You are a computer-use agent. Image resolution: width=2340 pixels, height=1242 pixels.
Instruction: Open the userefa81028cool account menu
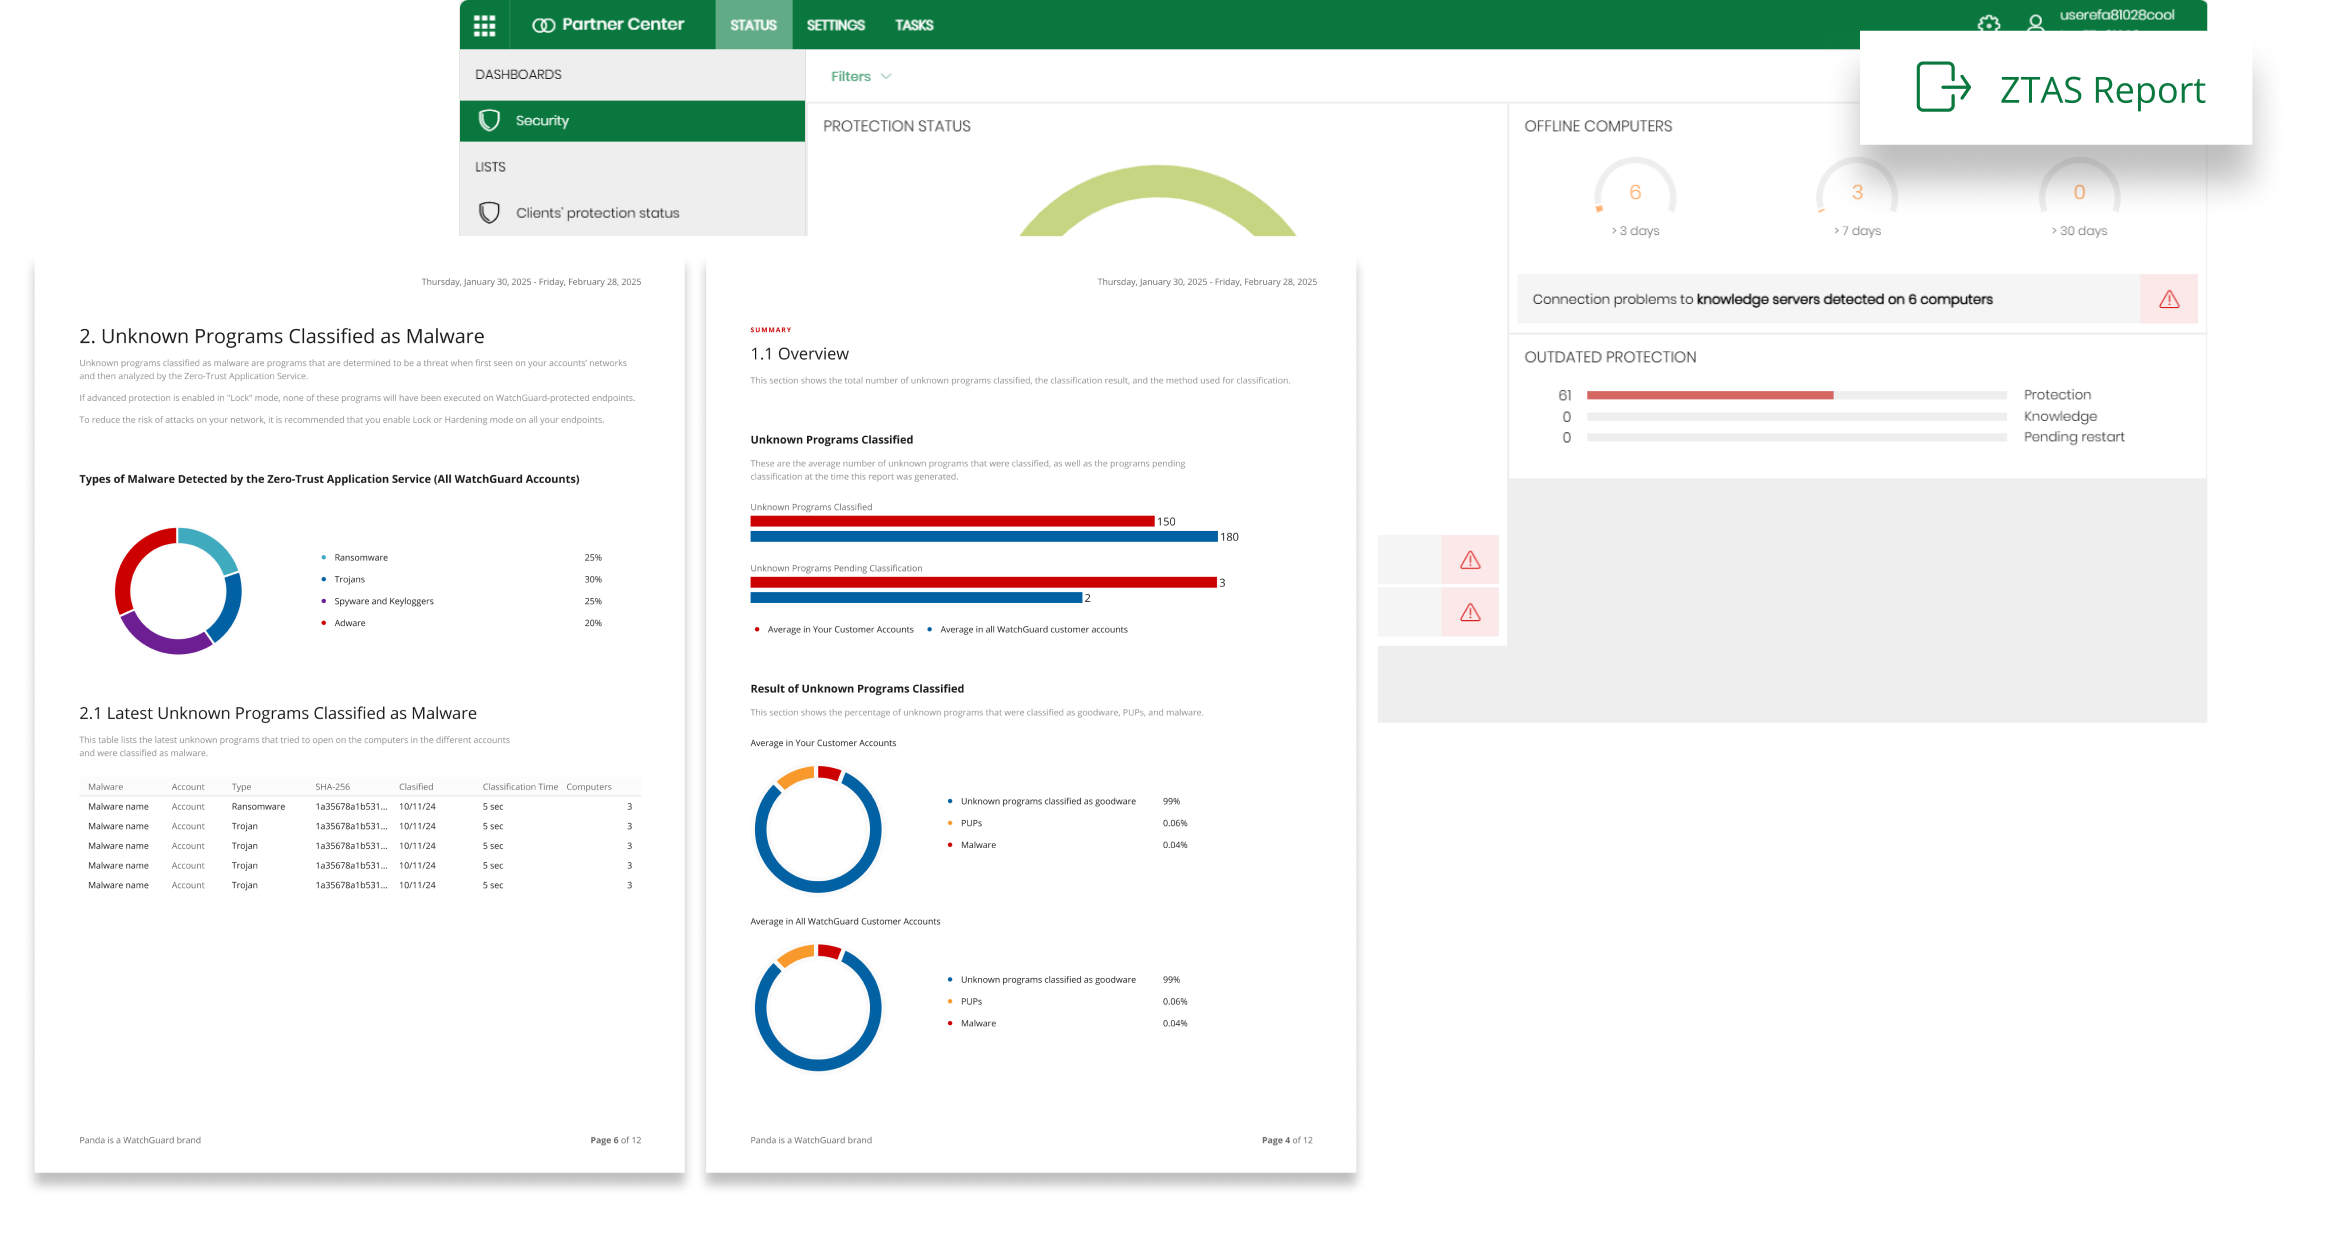2116,15
